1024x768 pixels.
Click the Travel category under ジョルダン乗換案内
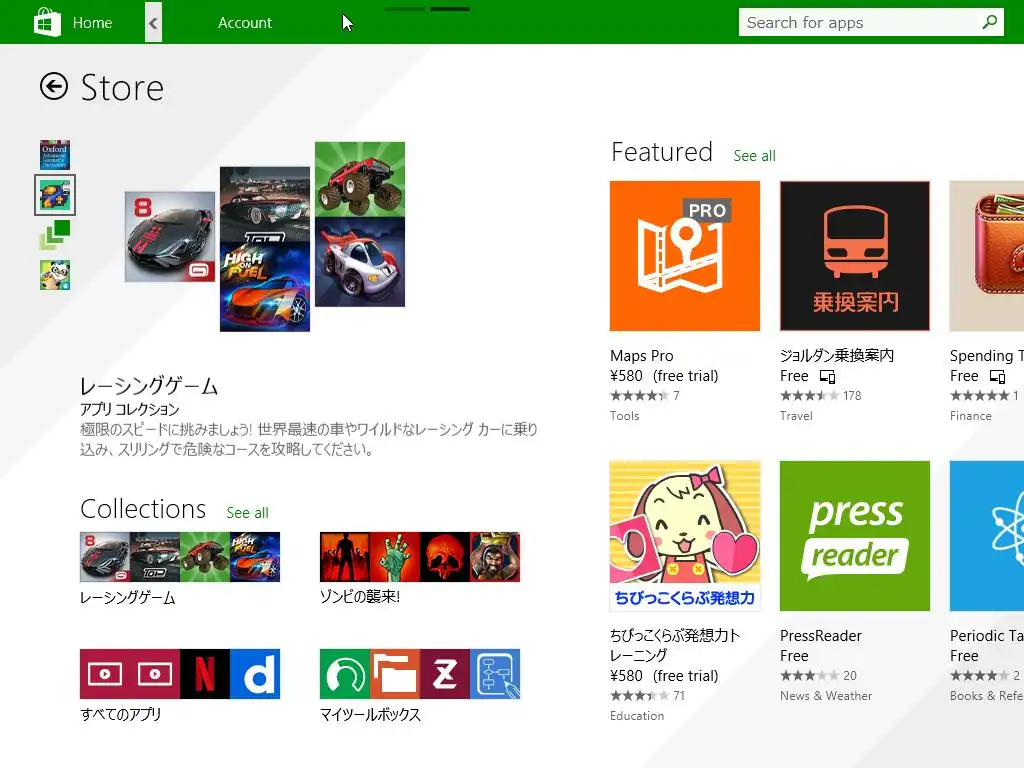tap(796, 416)
